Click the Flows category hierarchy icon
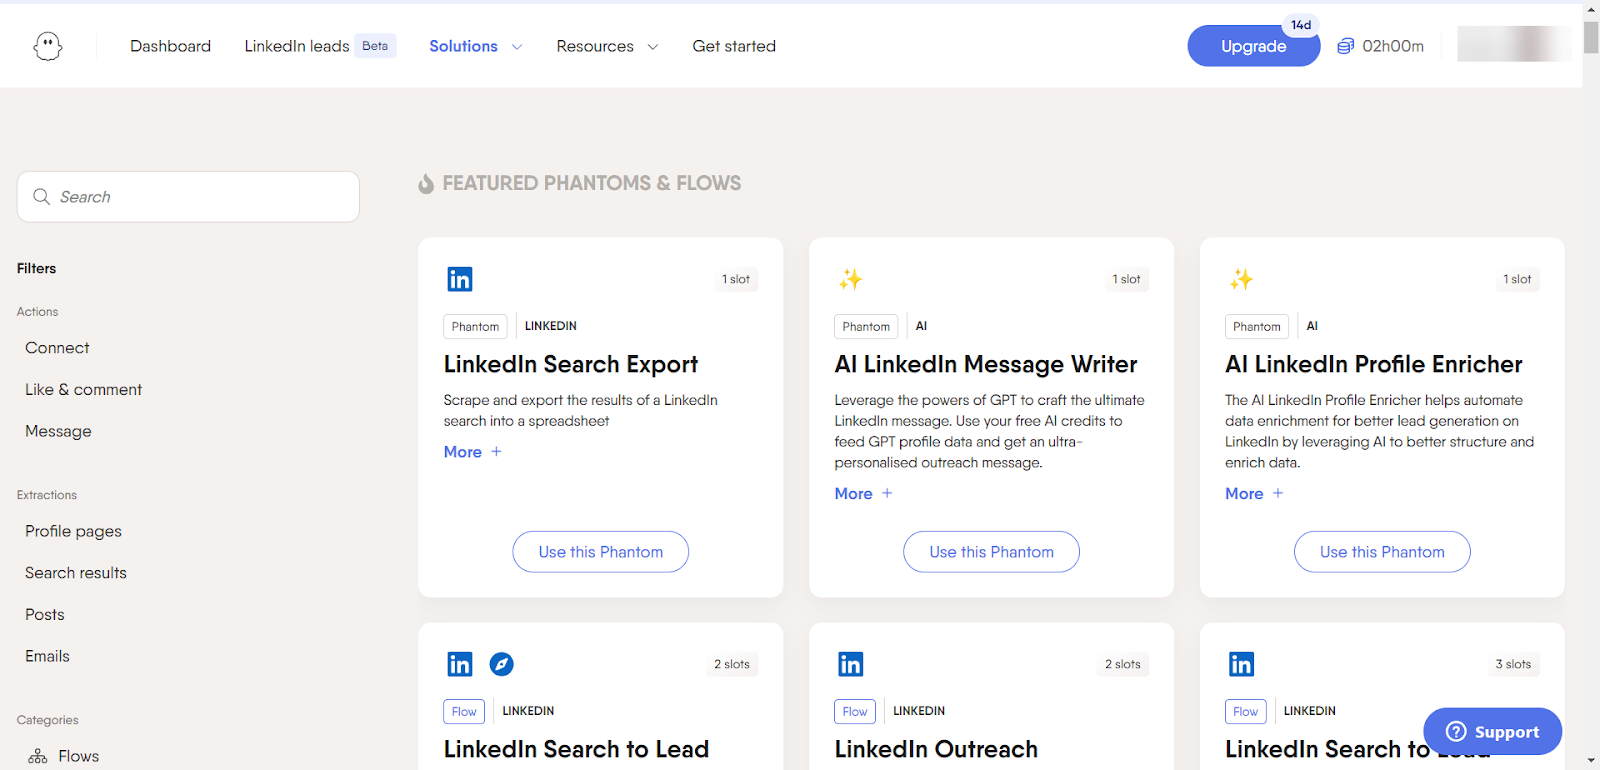 pos(38,756)
